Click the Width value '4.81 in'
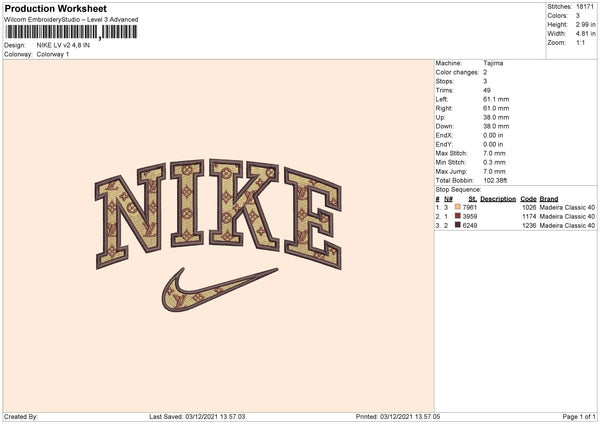Viewport: 600px width, 424px height. coord(585,34)
